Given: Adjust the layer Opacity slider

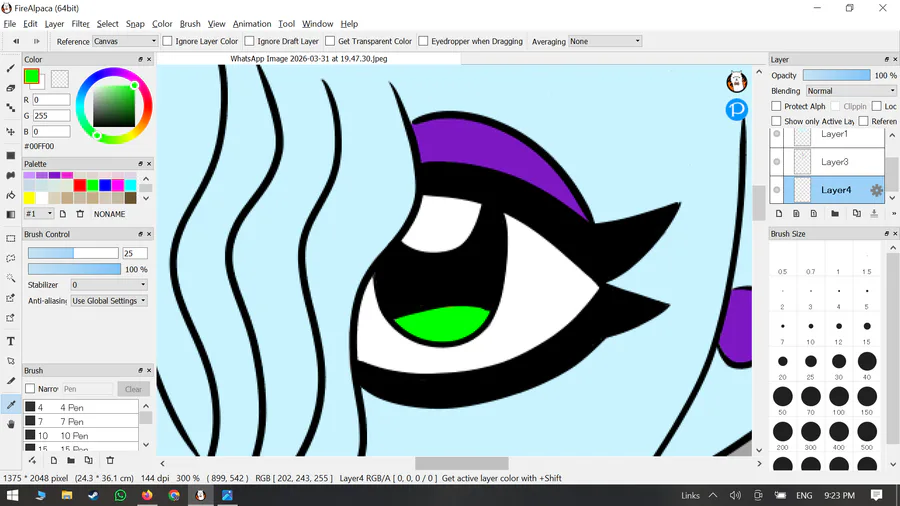Looking at the screenshot, I should [836, 75].
